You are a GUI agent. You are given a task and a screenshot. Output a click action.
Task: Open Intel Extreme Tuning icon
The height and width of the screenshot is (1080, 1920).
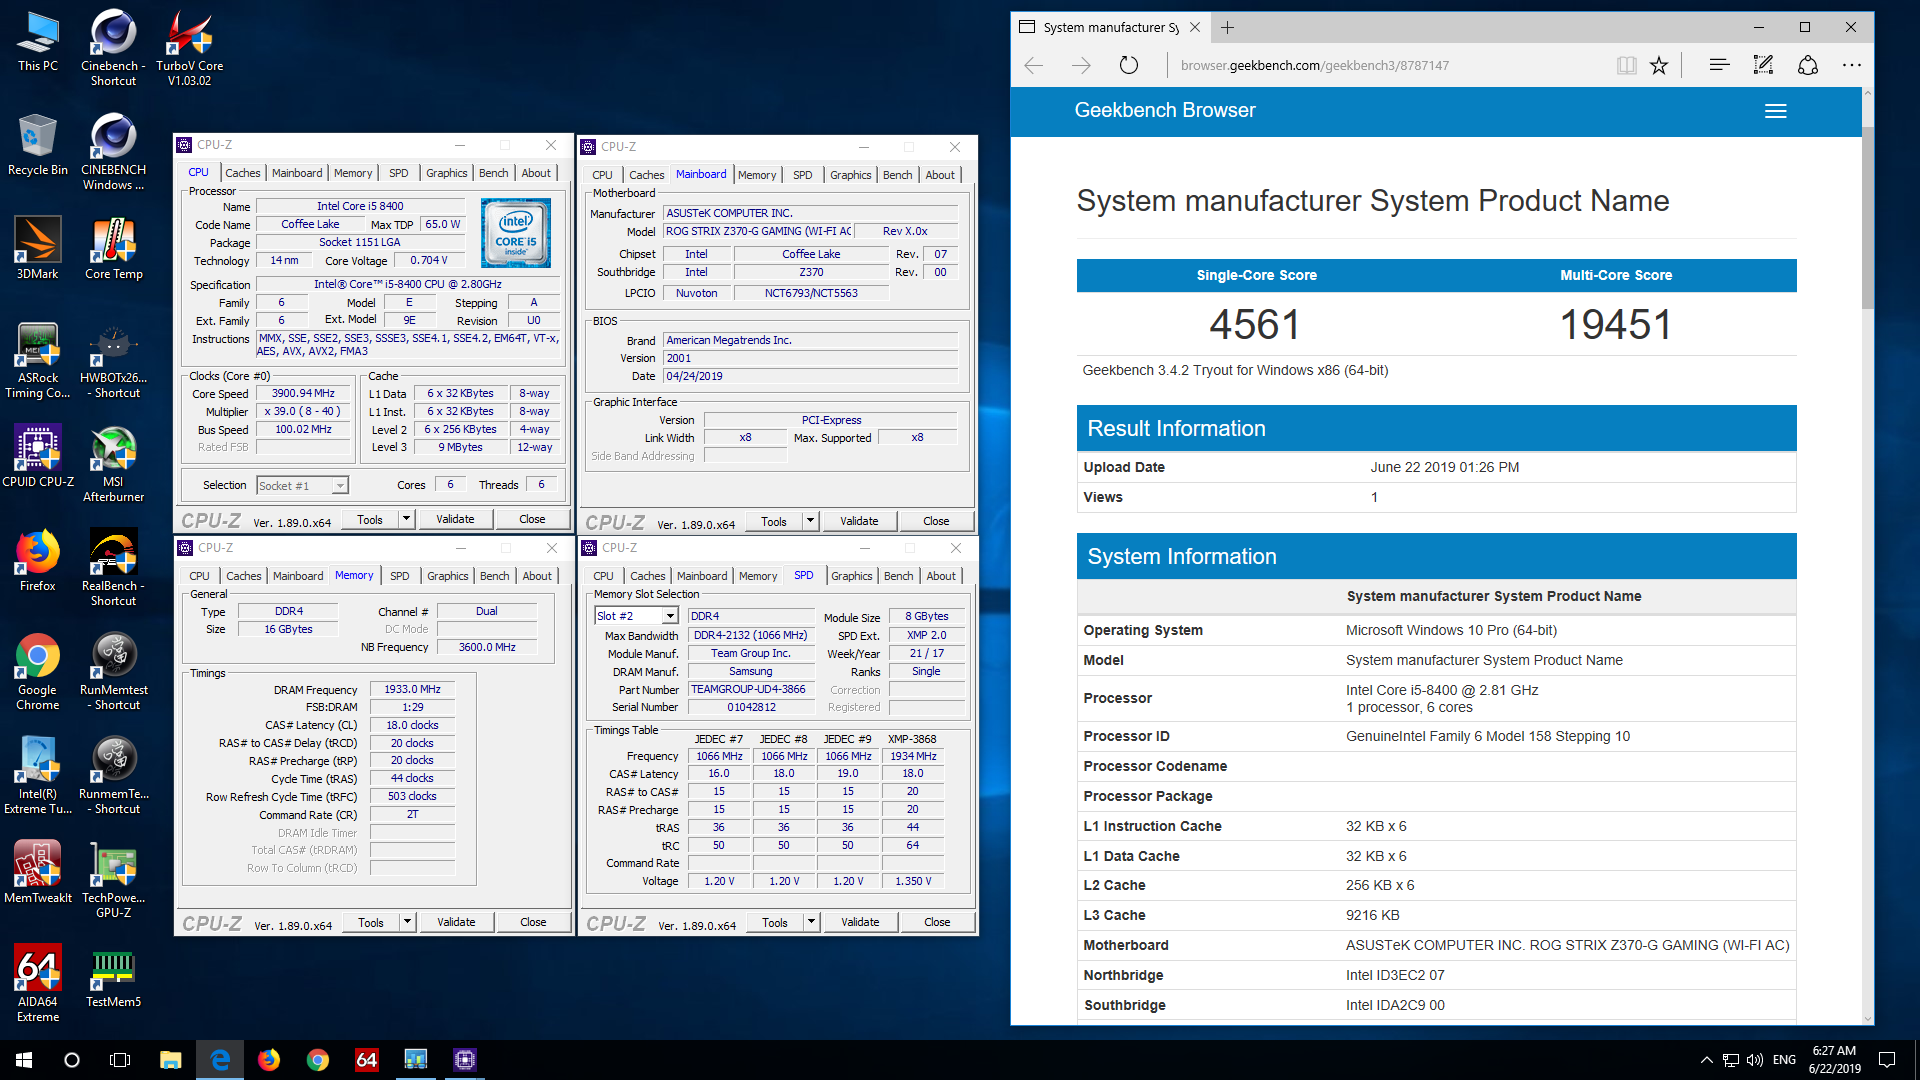point(38,776)
